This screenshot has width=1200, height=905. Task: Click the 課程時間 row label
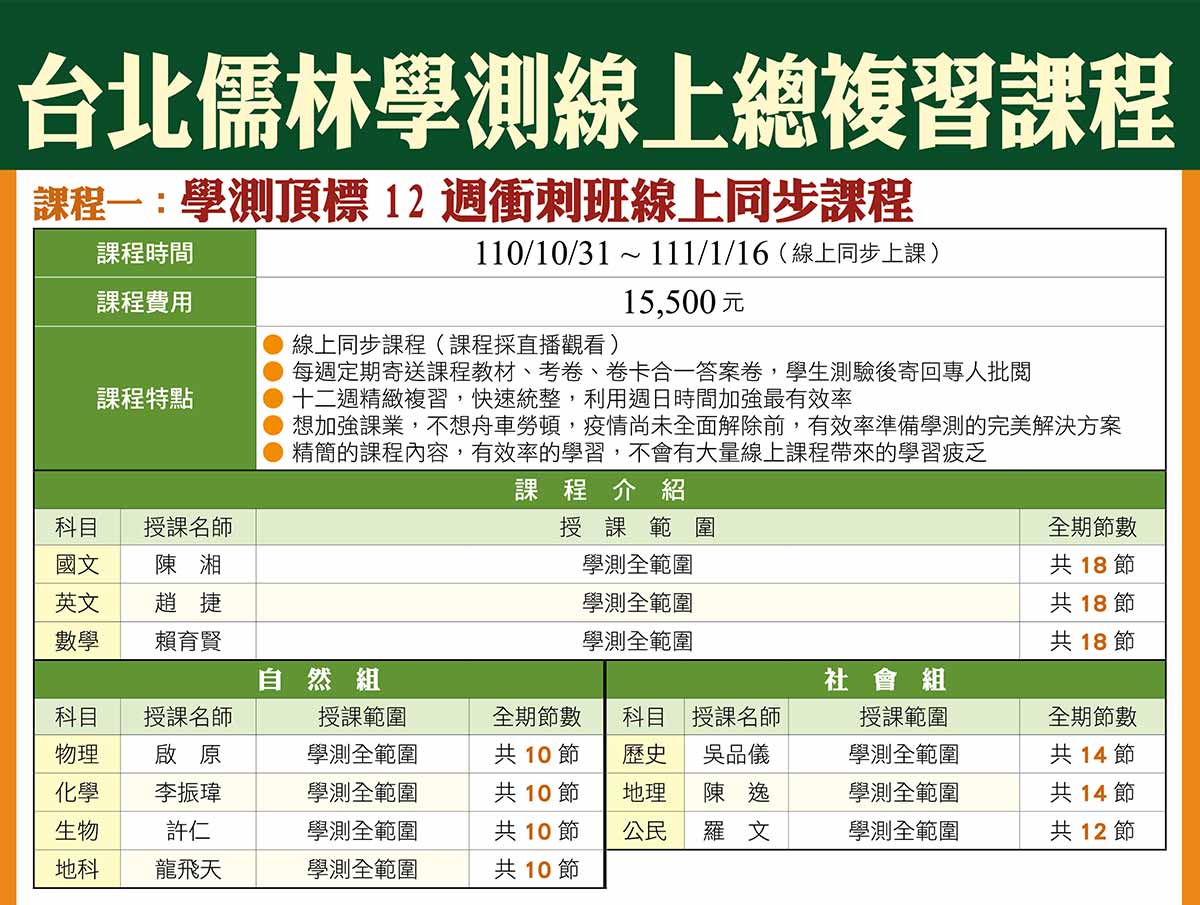click(145, 254)
